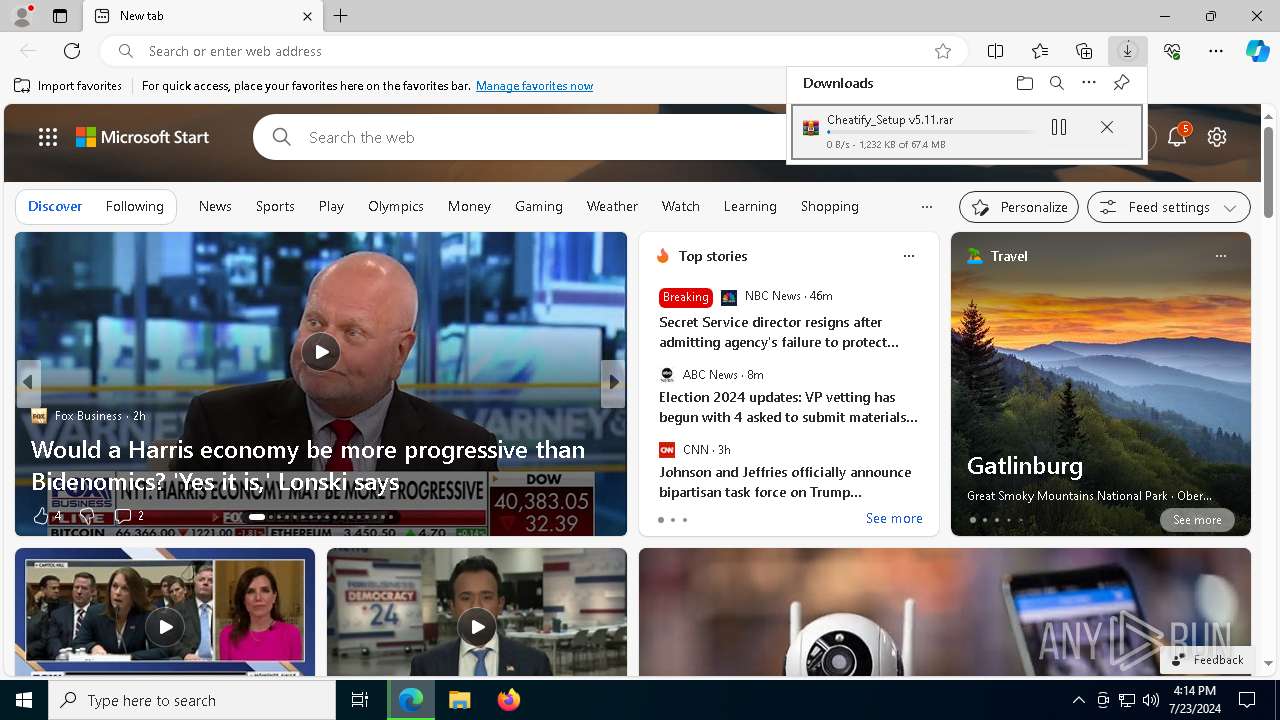Open Travel card options menu
This screenshot has height=720, width=1280.
click(x=1221, y=256)
